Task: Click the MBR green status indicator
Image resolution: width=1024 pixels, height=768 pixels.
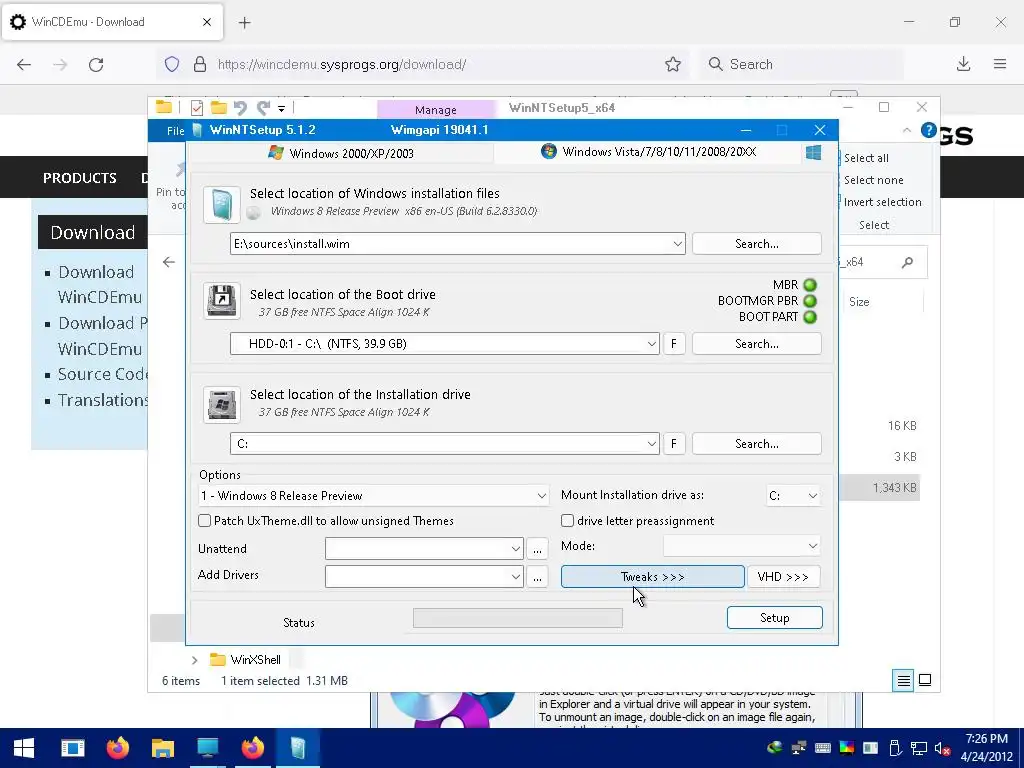Action: (x=810, y=285)
